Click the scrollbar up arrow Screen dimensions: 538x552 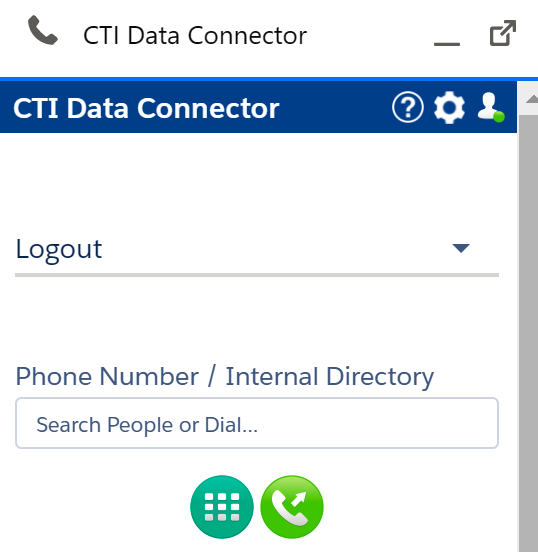tap(532, 99)
